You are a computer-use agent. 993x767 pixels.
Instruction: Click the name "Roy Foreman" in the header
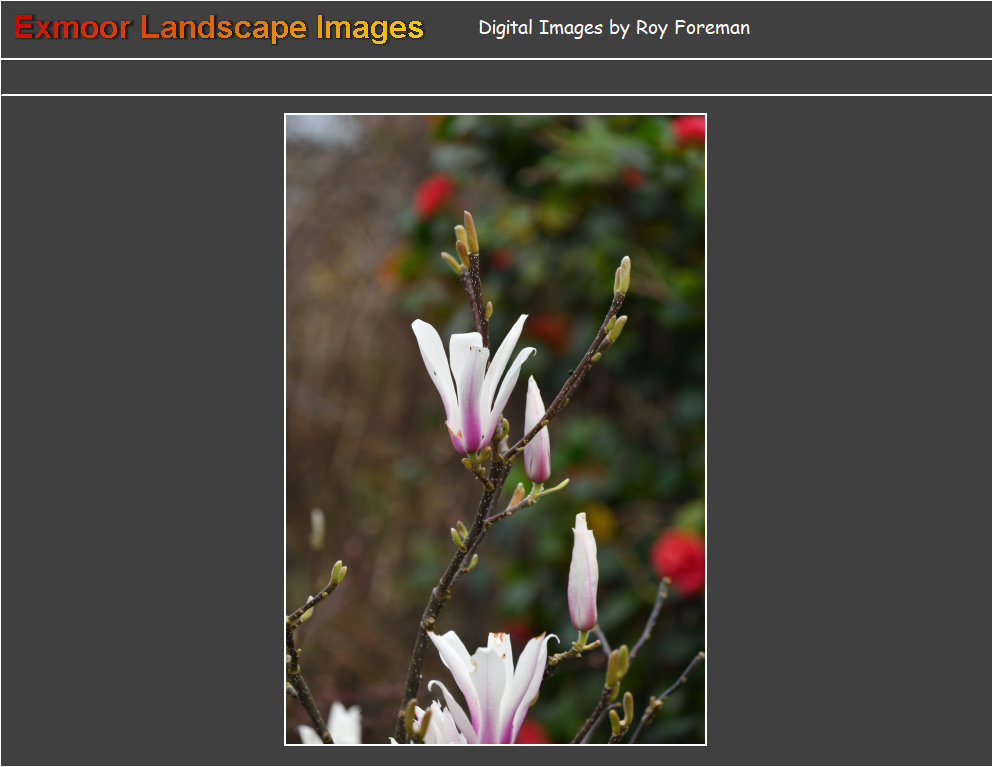[692, 28]
